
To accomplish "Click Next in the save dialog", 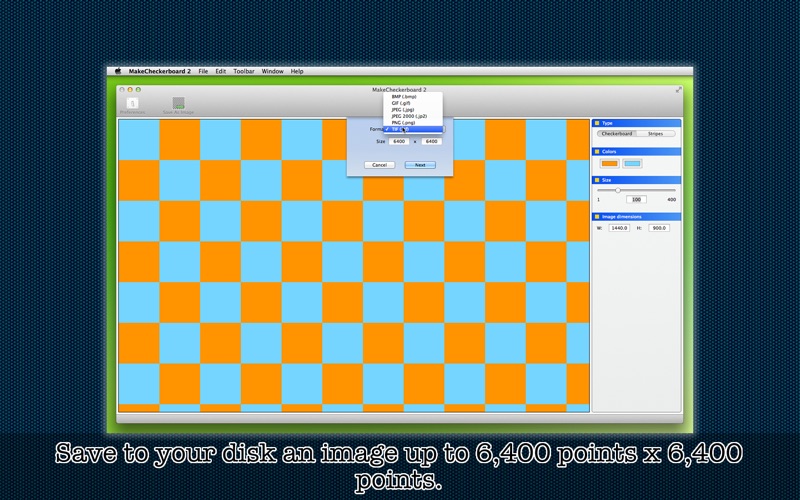I will [420, 165].
